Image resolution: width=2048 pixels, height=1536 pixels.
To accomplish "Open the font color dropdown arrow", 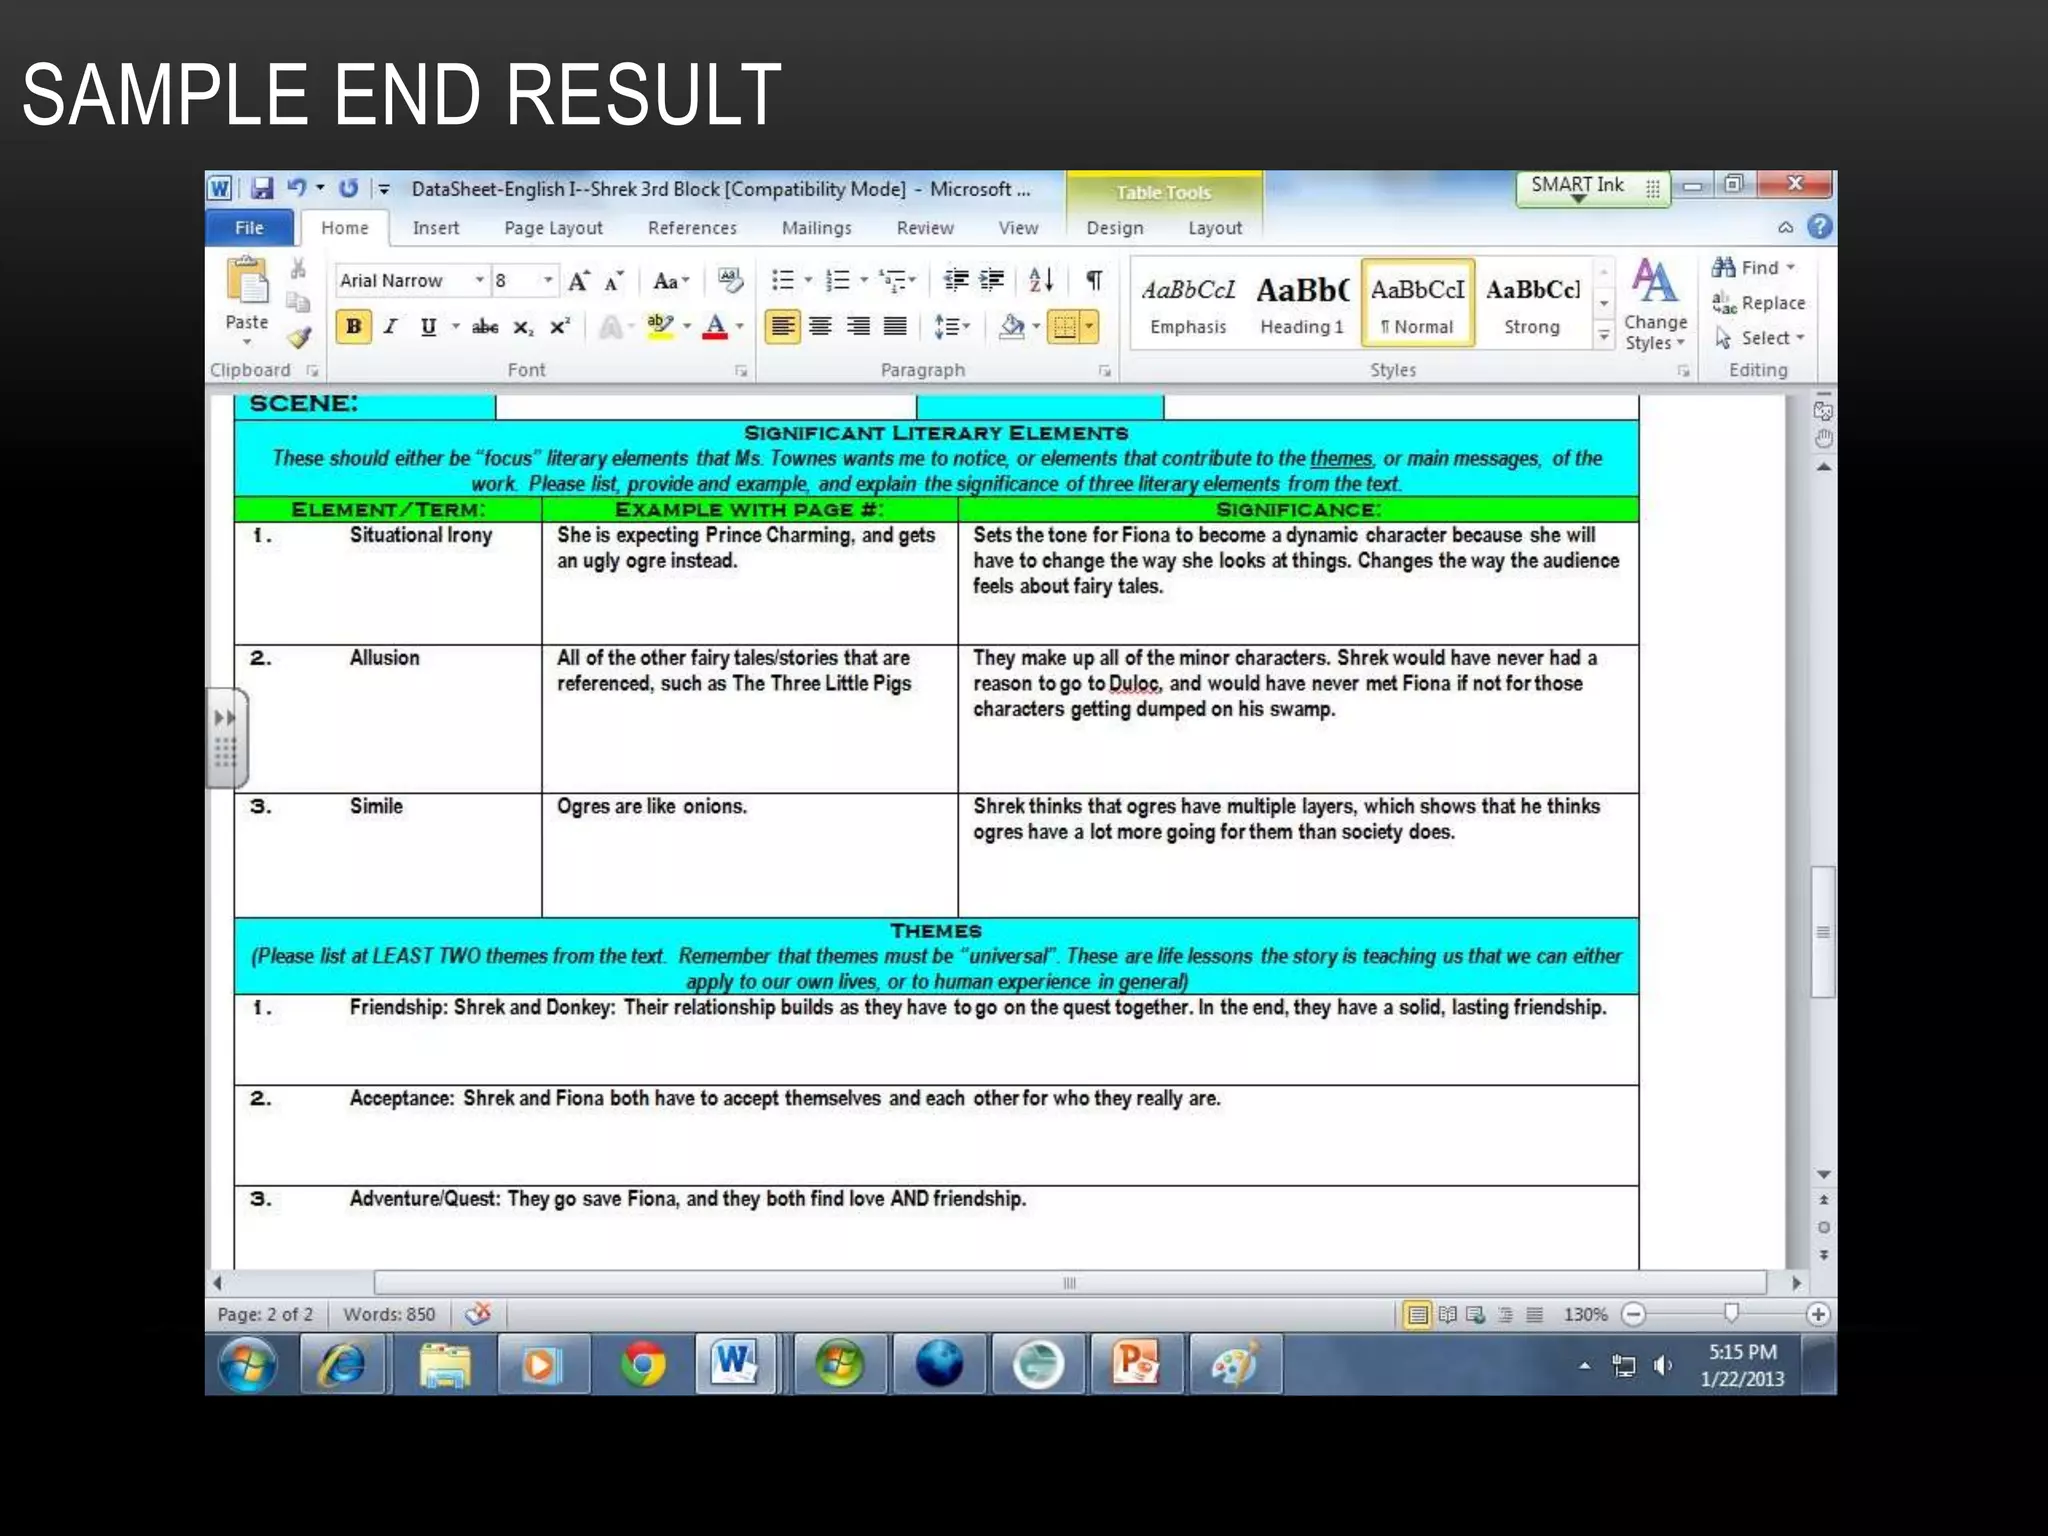I will 740,327.
